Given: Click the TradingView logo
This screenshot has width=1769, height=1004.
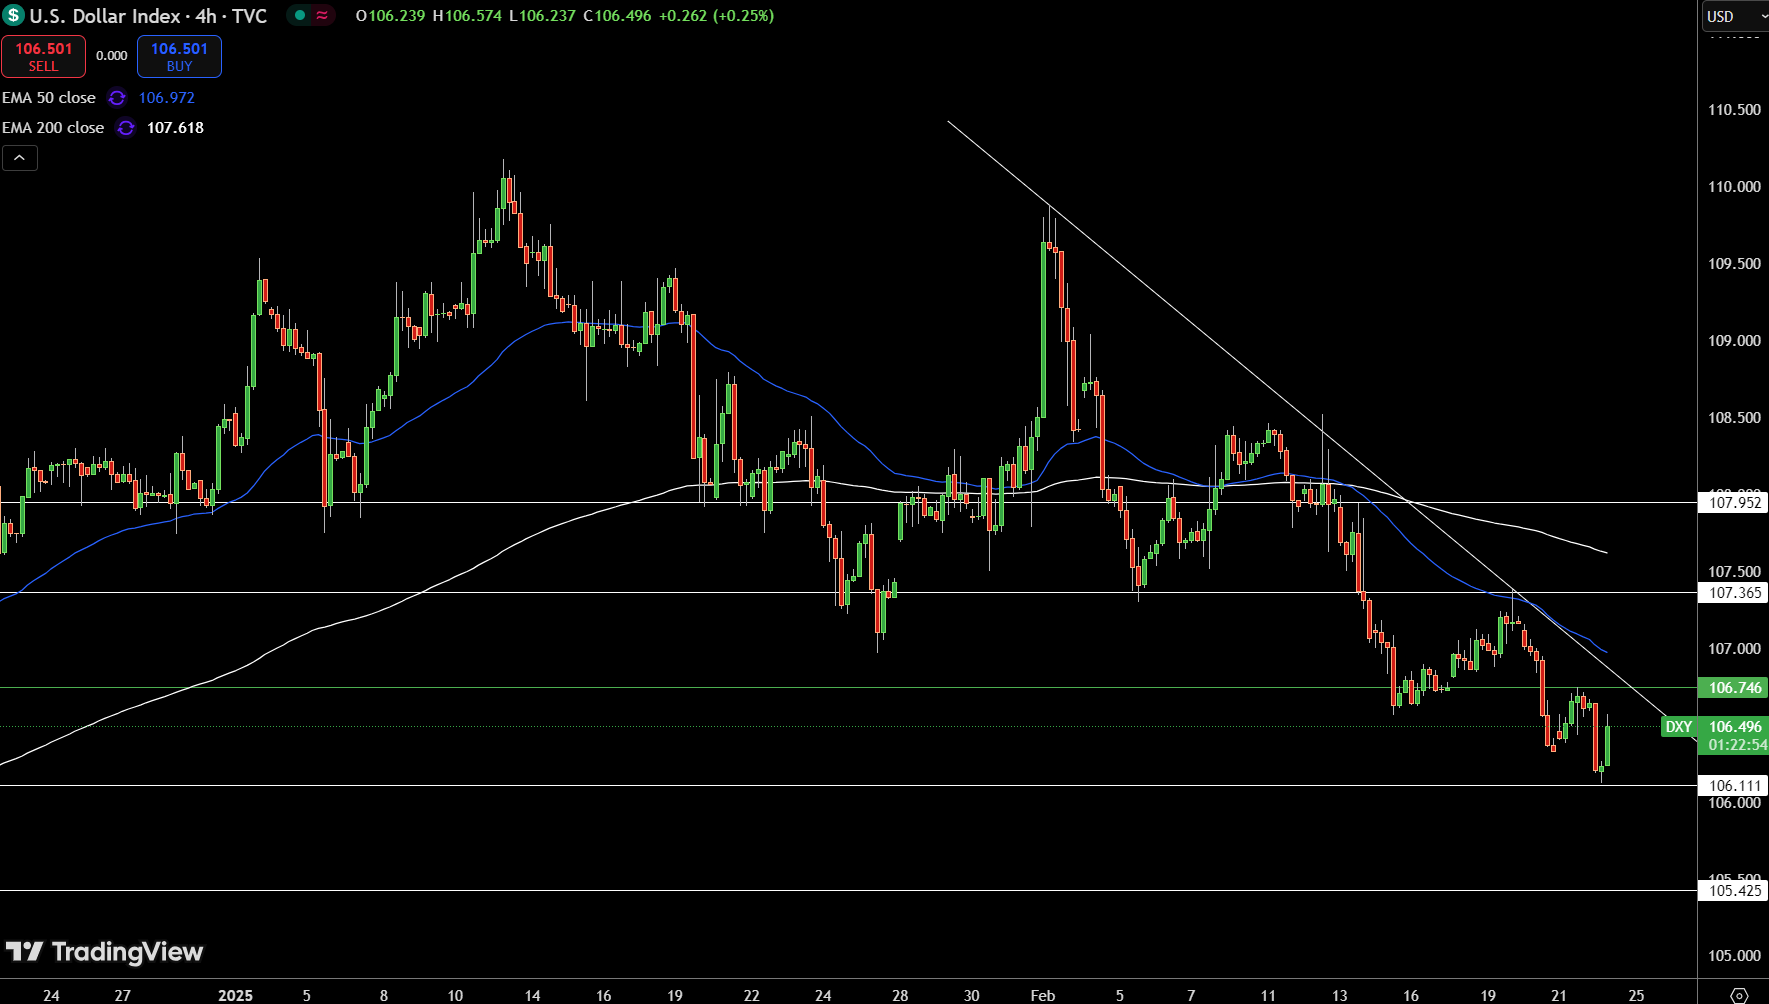Looking at the screenshot, I should point(104,952).
